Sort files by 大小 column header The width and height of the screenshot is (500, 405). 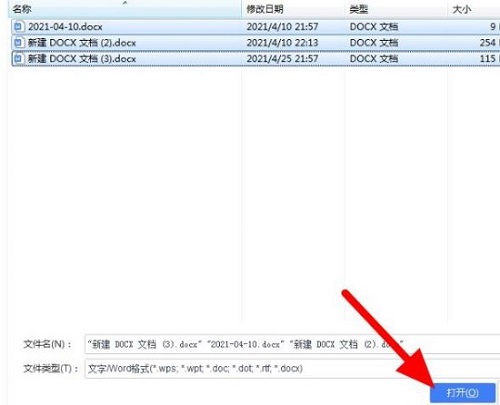pos(462,9)
